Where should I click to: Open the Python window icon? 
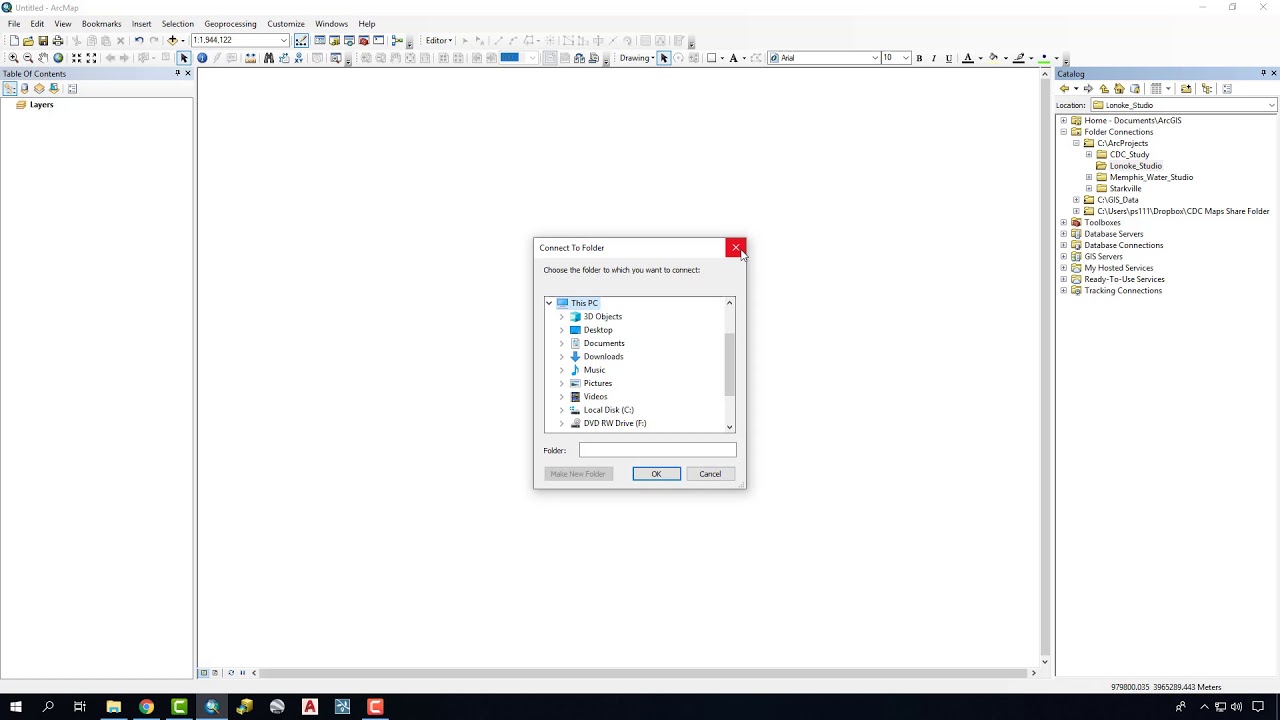(x=378, y=40)
